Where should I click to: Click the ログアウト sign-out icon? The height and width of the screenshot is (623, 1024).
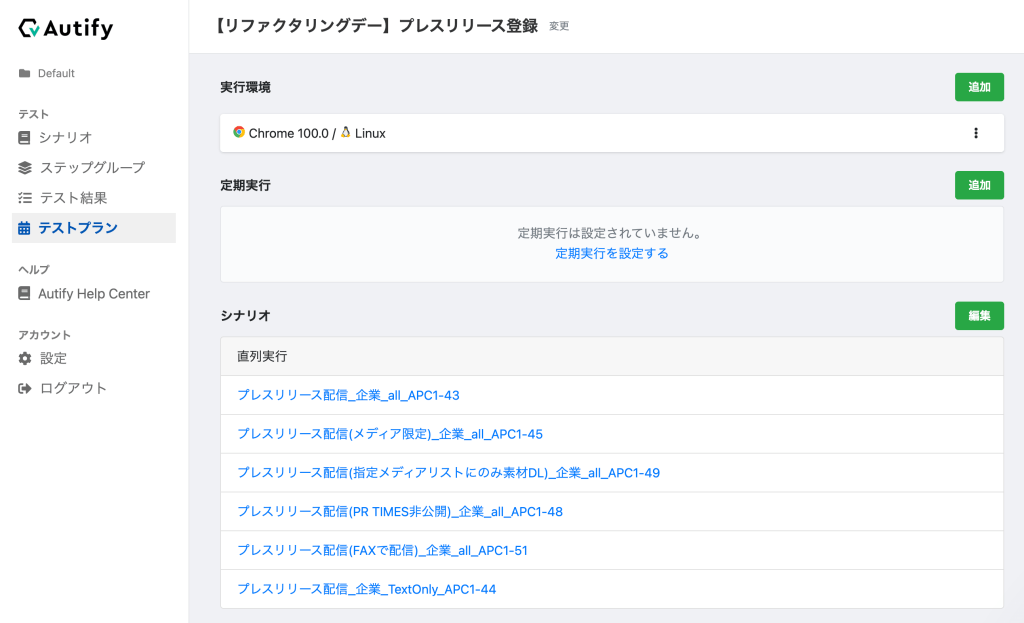[x=25, y=388]
